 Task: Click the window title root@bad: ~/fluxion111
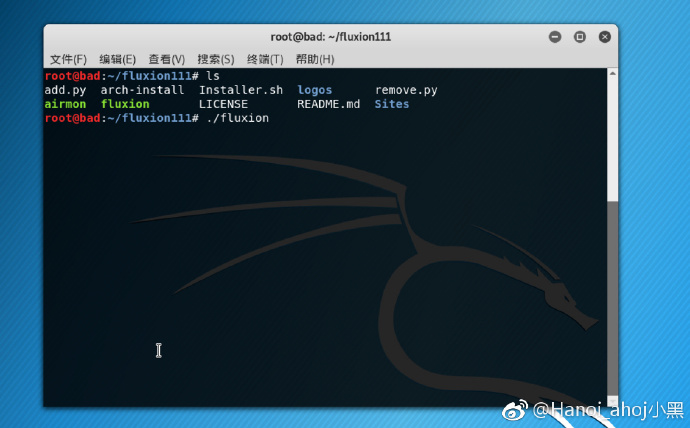[x=330, y=37]
